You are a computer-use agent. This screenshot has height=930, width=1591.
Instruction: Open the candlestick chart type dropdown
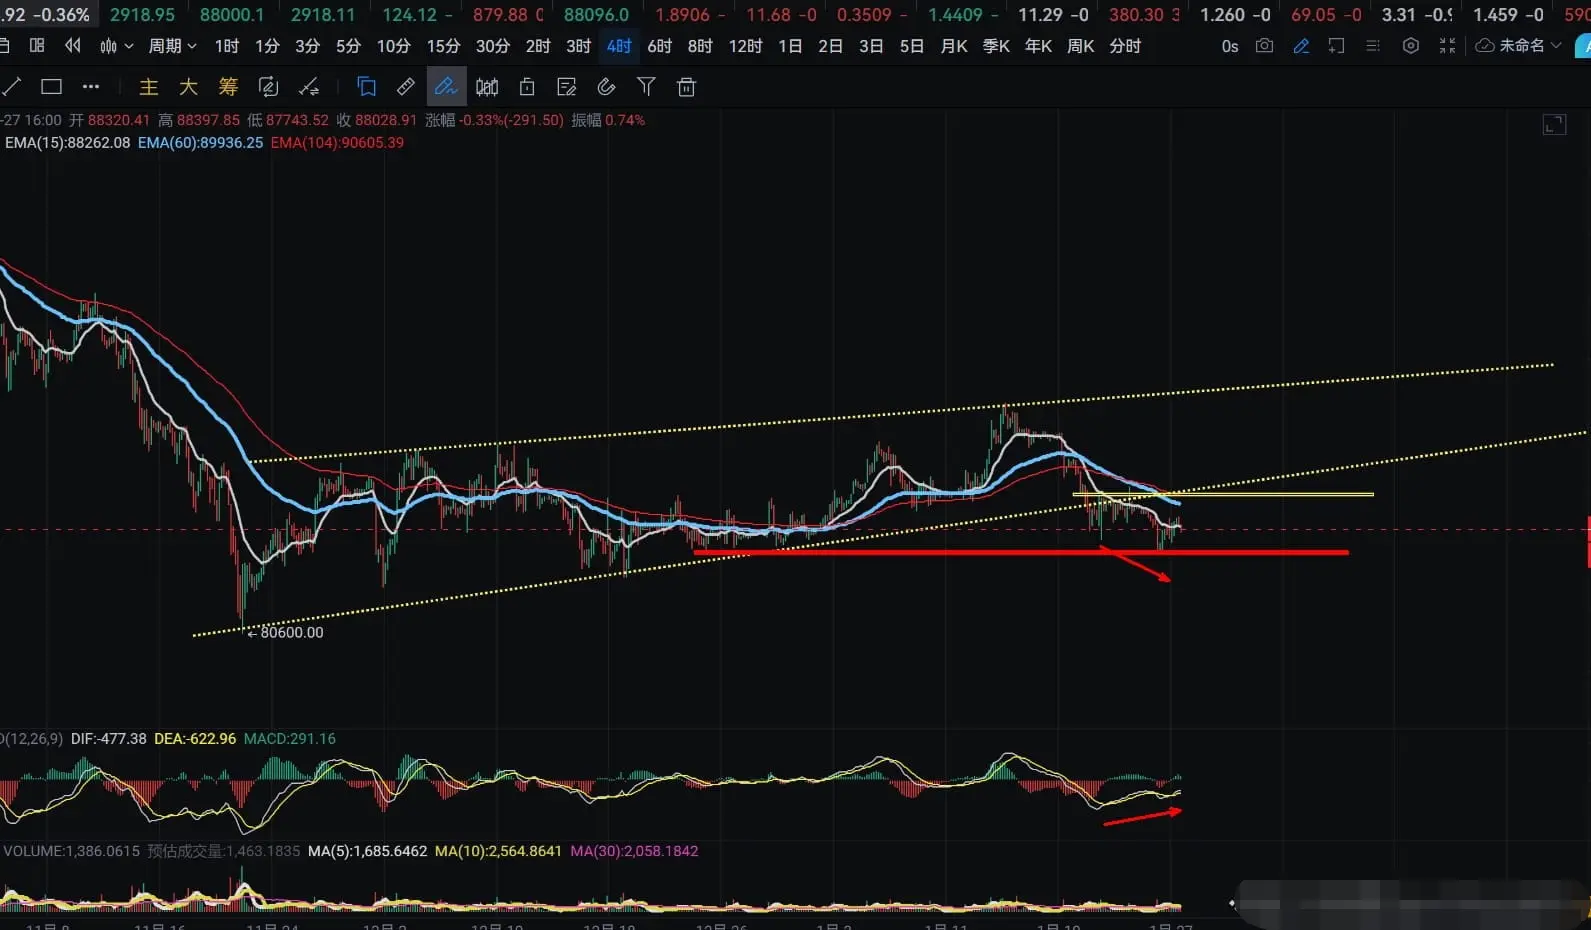point(116,46)
